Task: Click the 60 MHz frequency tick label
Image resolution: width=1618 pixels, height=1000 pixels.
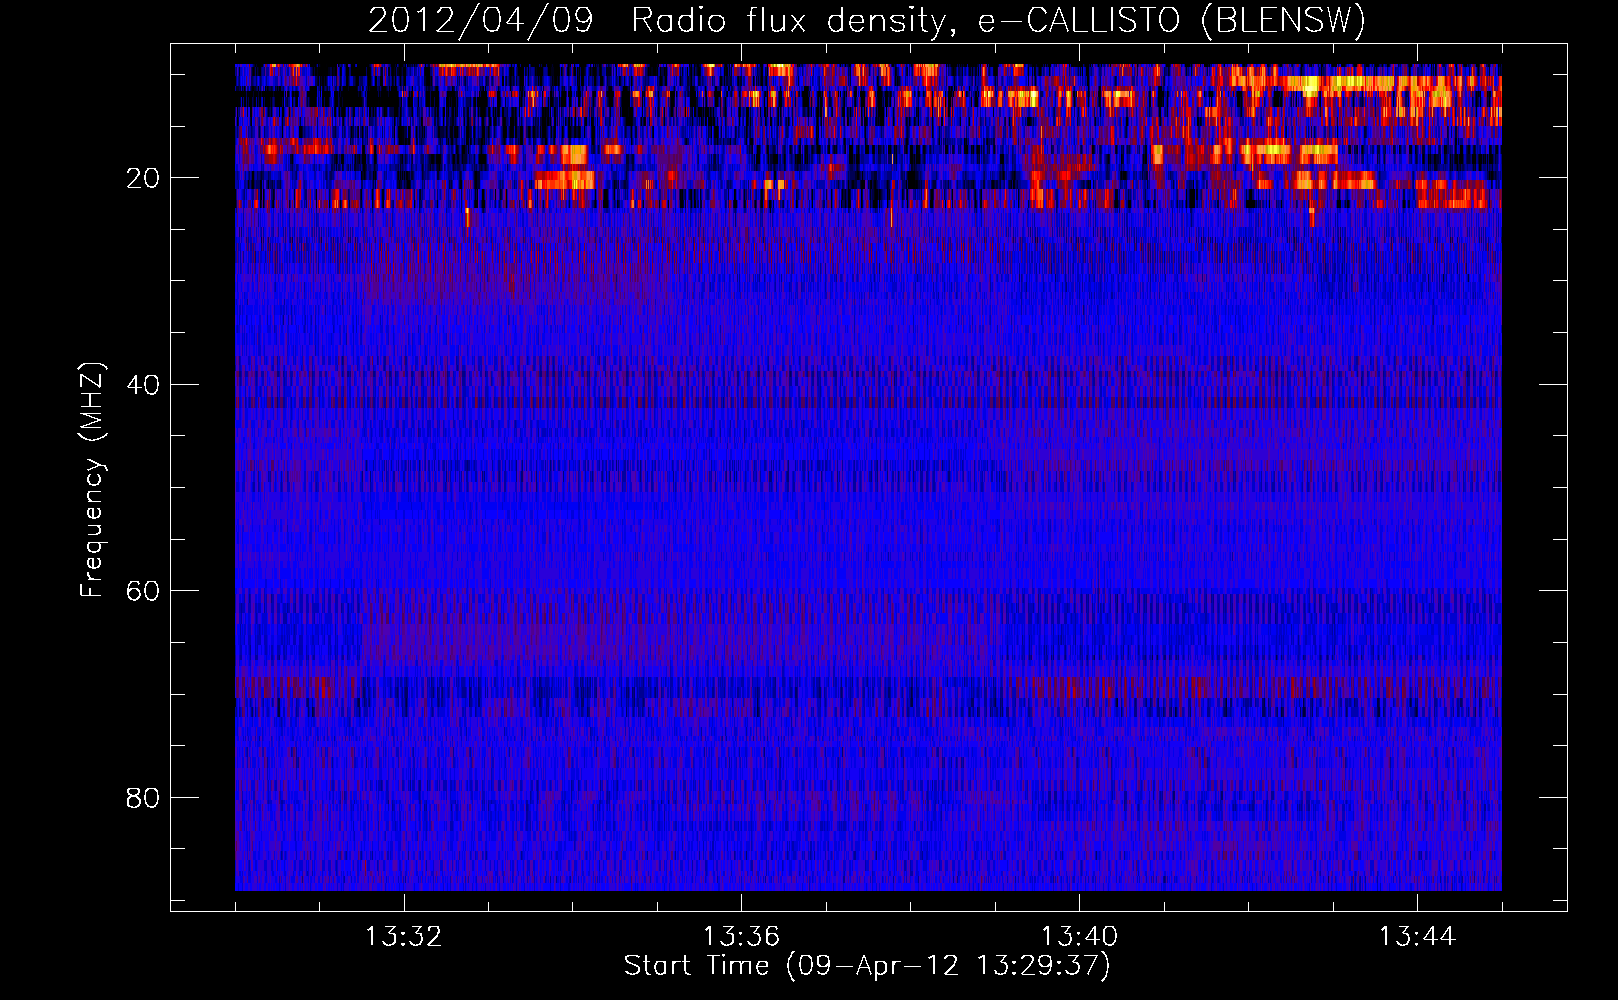Action: [x=143, y=591]
